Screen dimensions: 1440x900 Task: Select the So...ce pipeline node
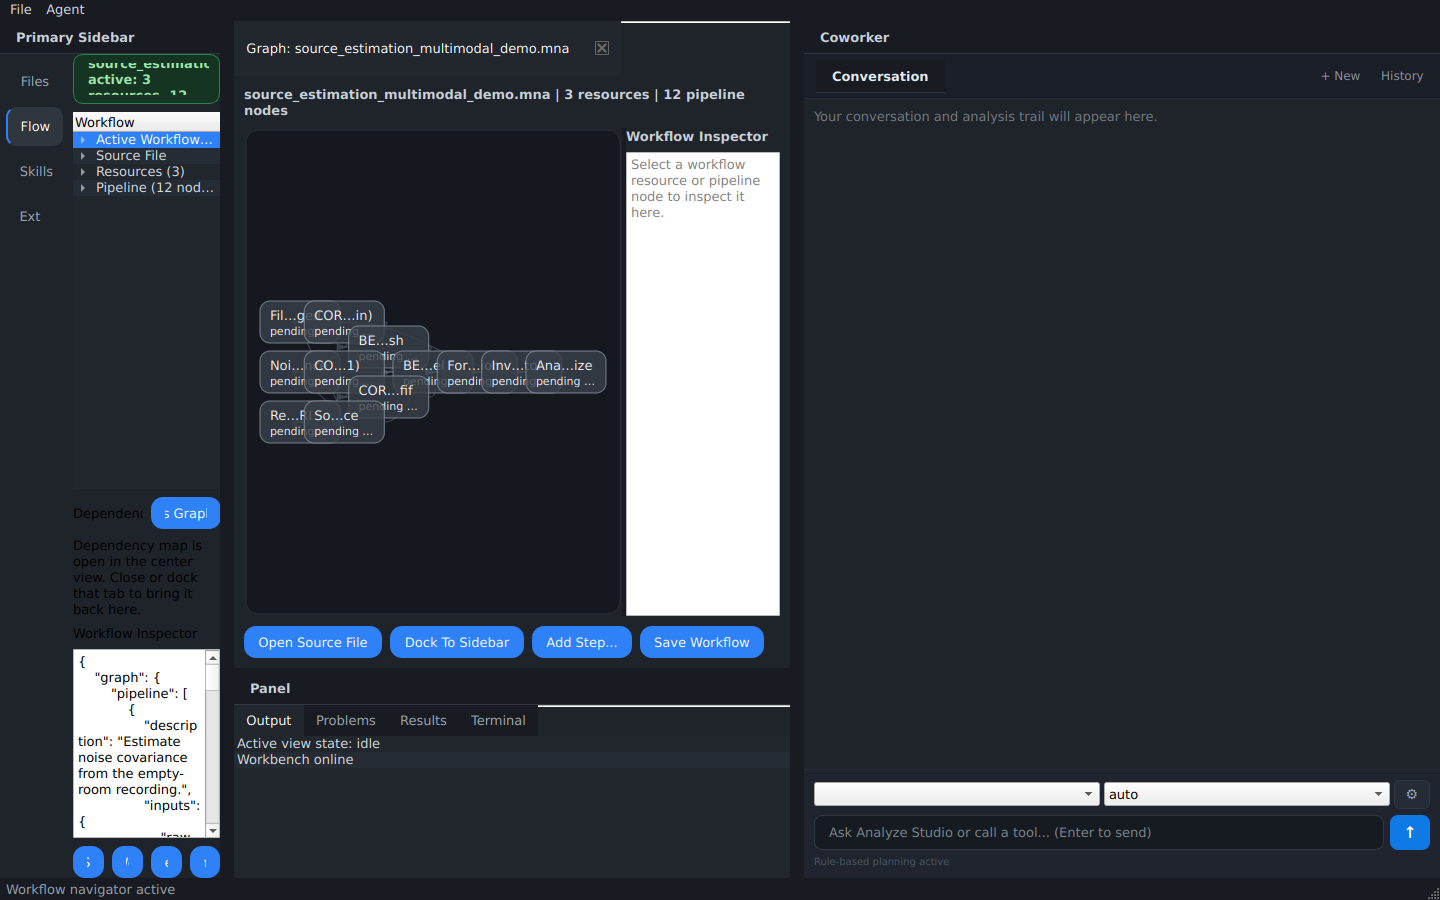pyautogui.click(x=344, y=422)
